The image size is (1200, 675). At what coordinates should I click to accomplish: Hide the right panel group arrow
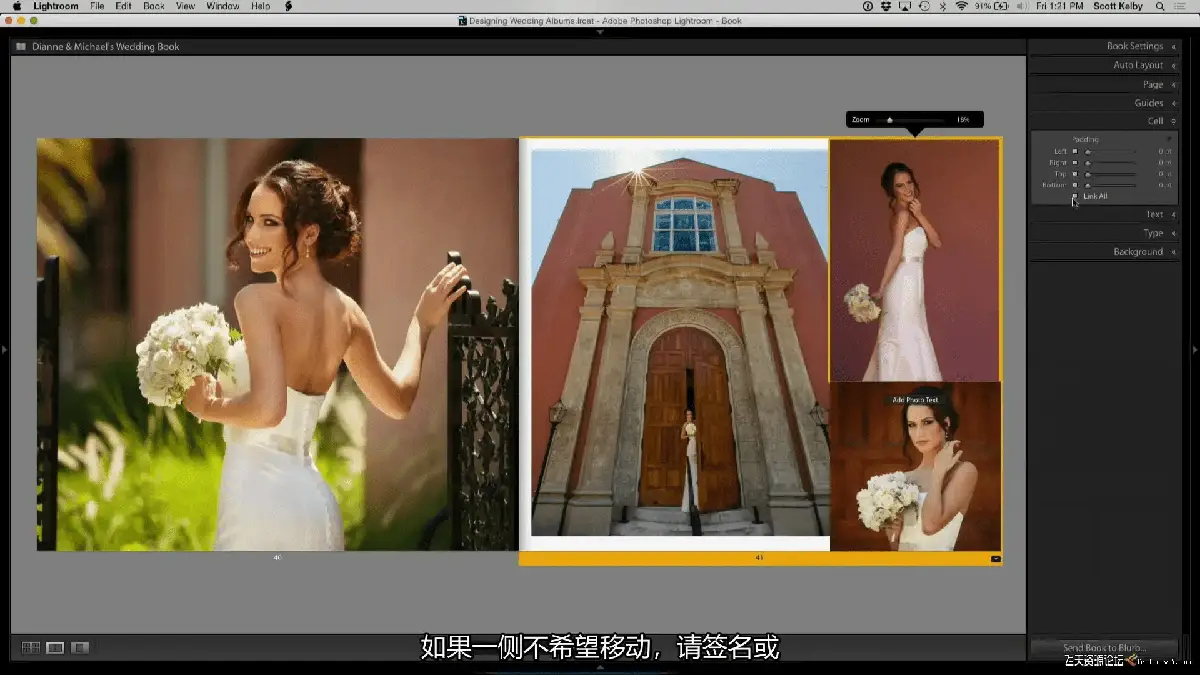pos(1195,349)
